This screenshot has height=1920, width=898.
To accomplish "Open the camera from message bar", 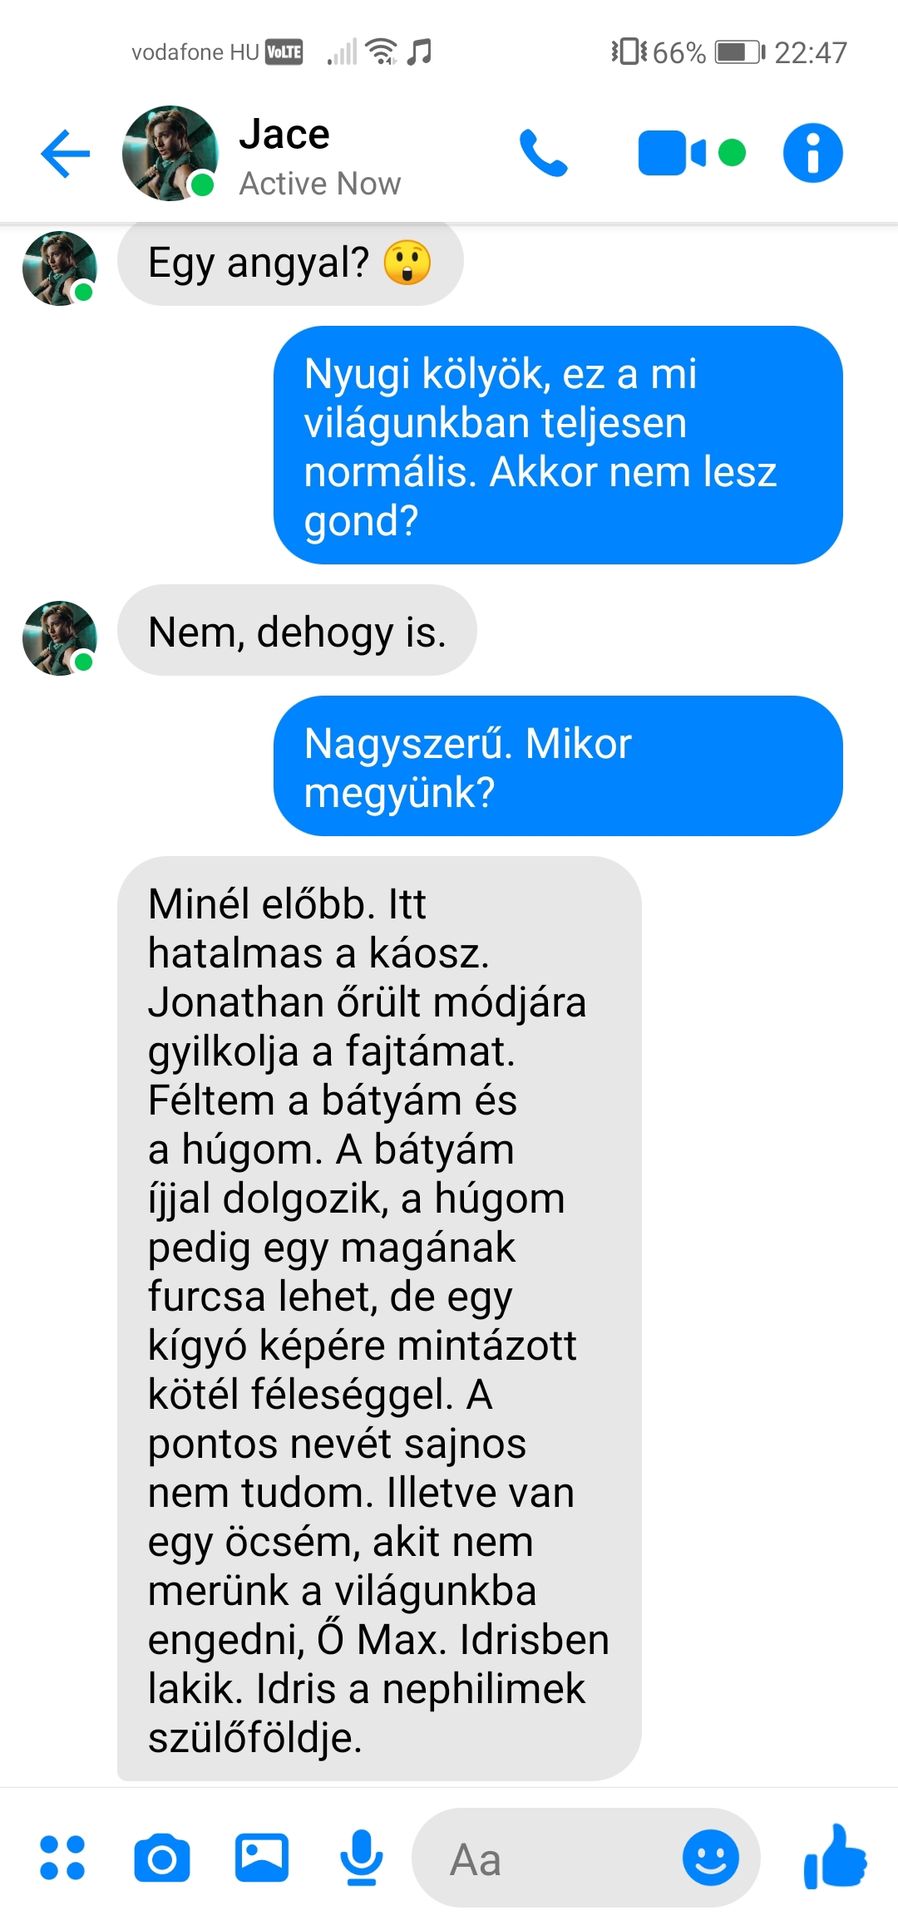I will [161, 1858].
